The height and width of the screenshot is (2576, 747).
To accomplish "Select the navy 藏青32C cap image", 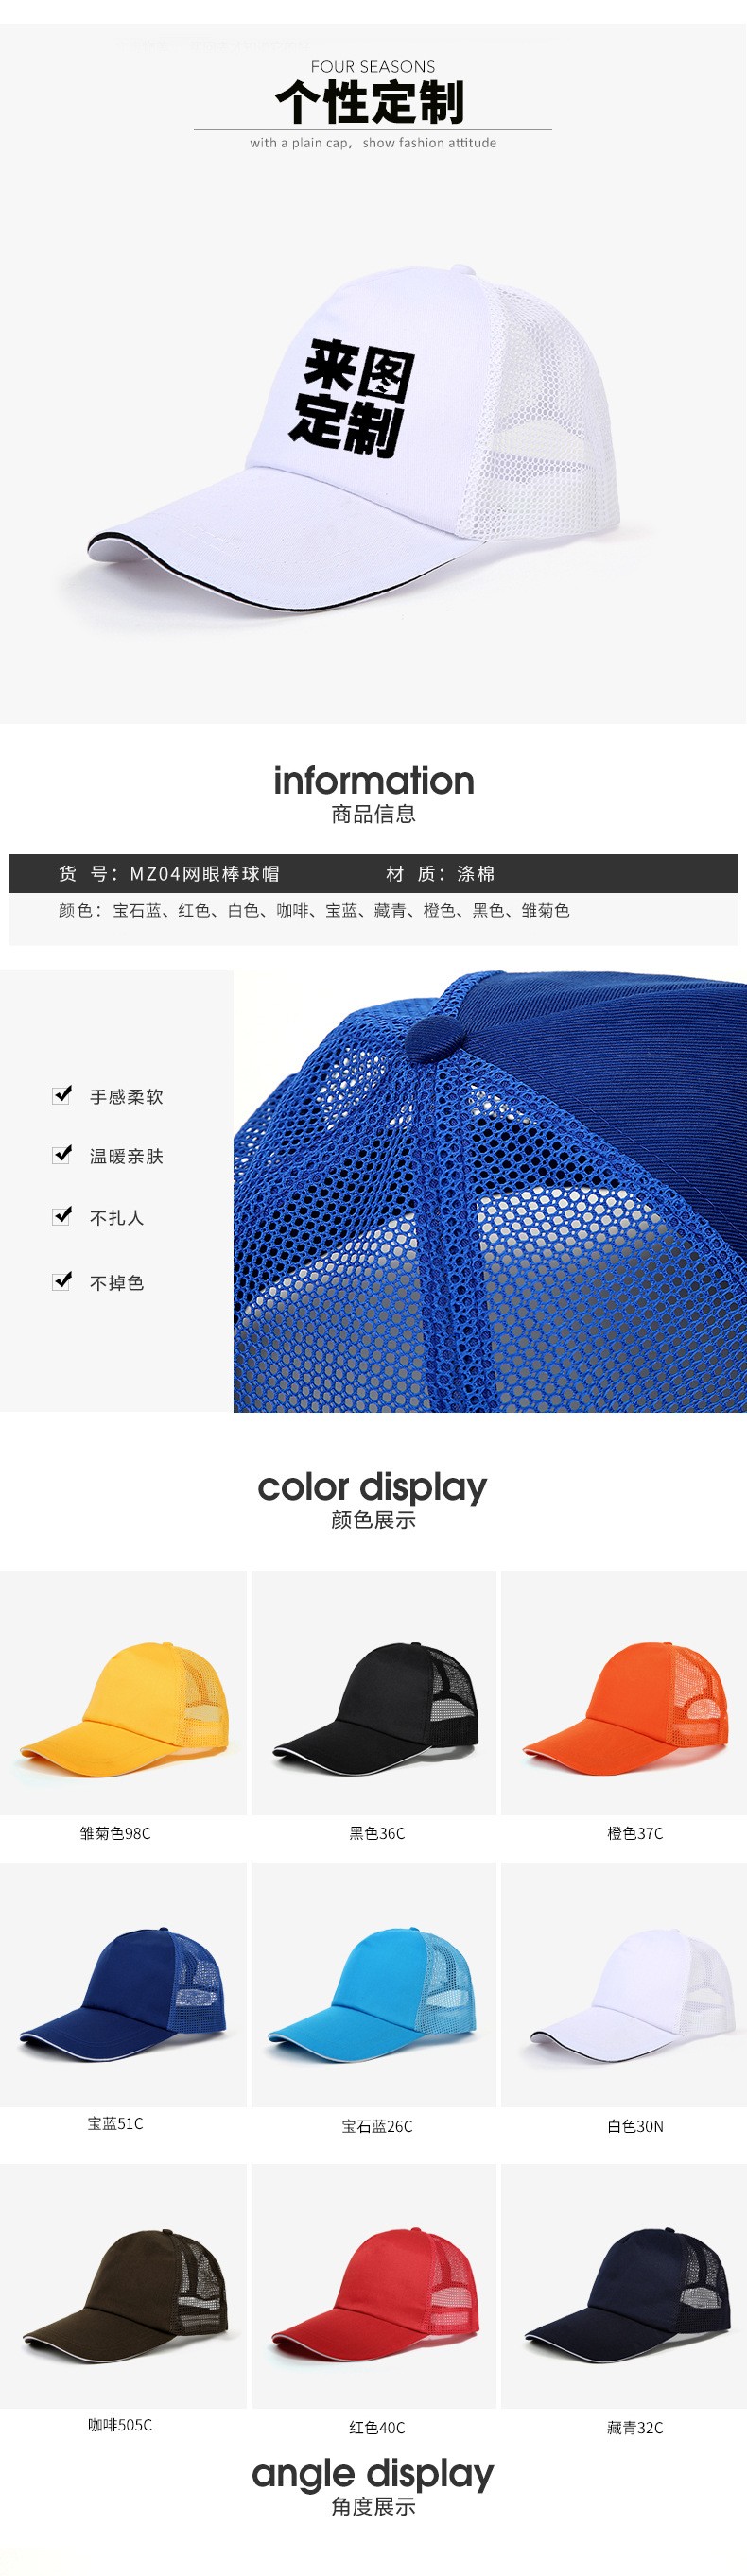I will (624, 2287).
